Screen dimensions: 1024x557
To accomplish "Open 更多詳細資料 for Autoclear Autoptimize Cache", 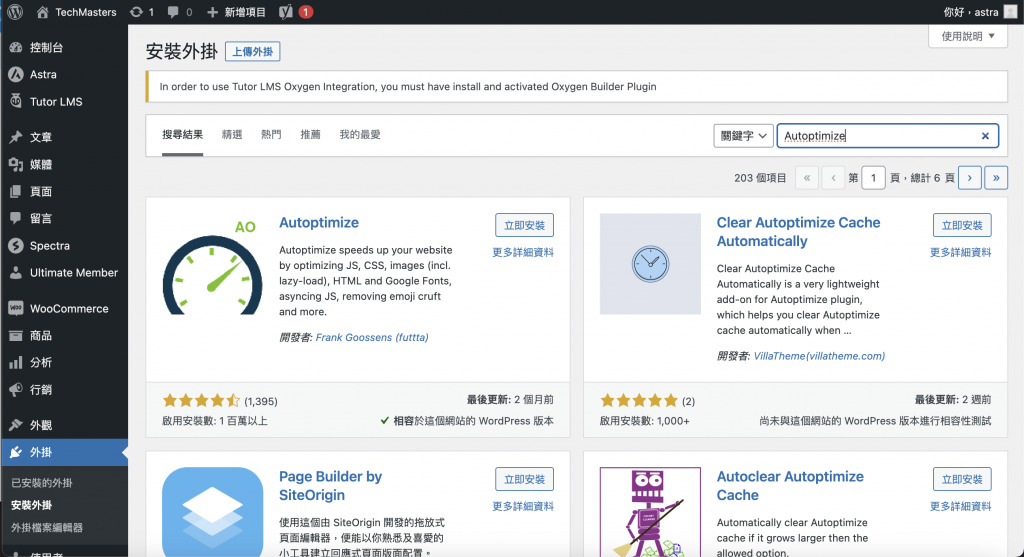I will [x=961, y=506].
